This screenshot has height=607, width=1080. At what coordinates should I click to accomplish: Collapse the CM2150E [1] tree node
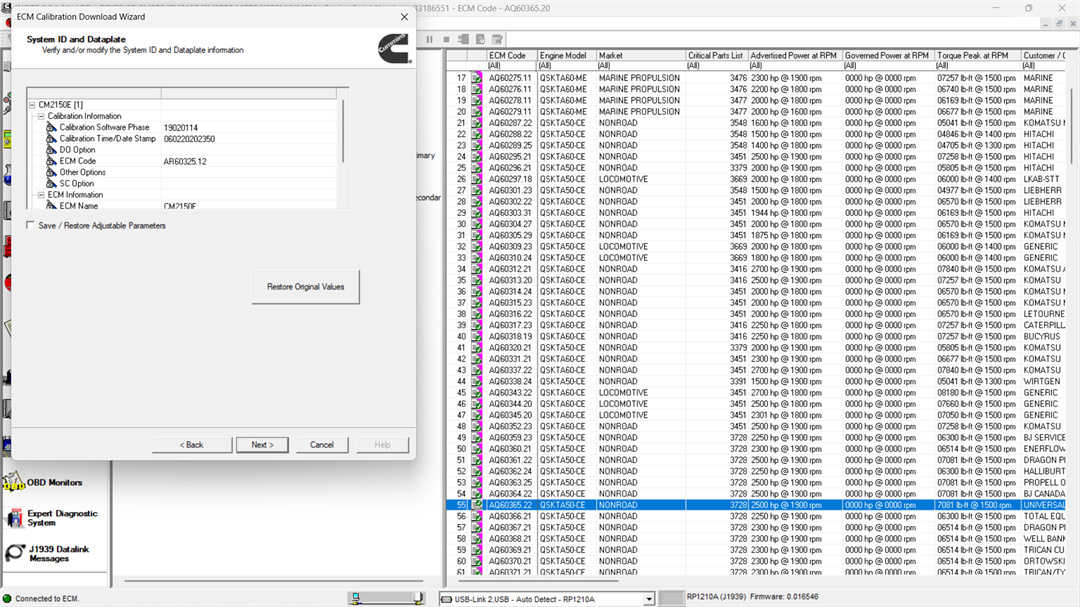[32, 105]
